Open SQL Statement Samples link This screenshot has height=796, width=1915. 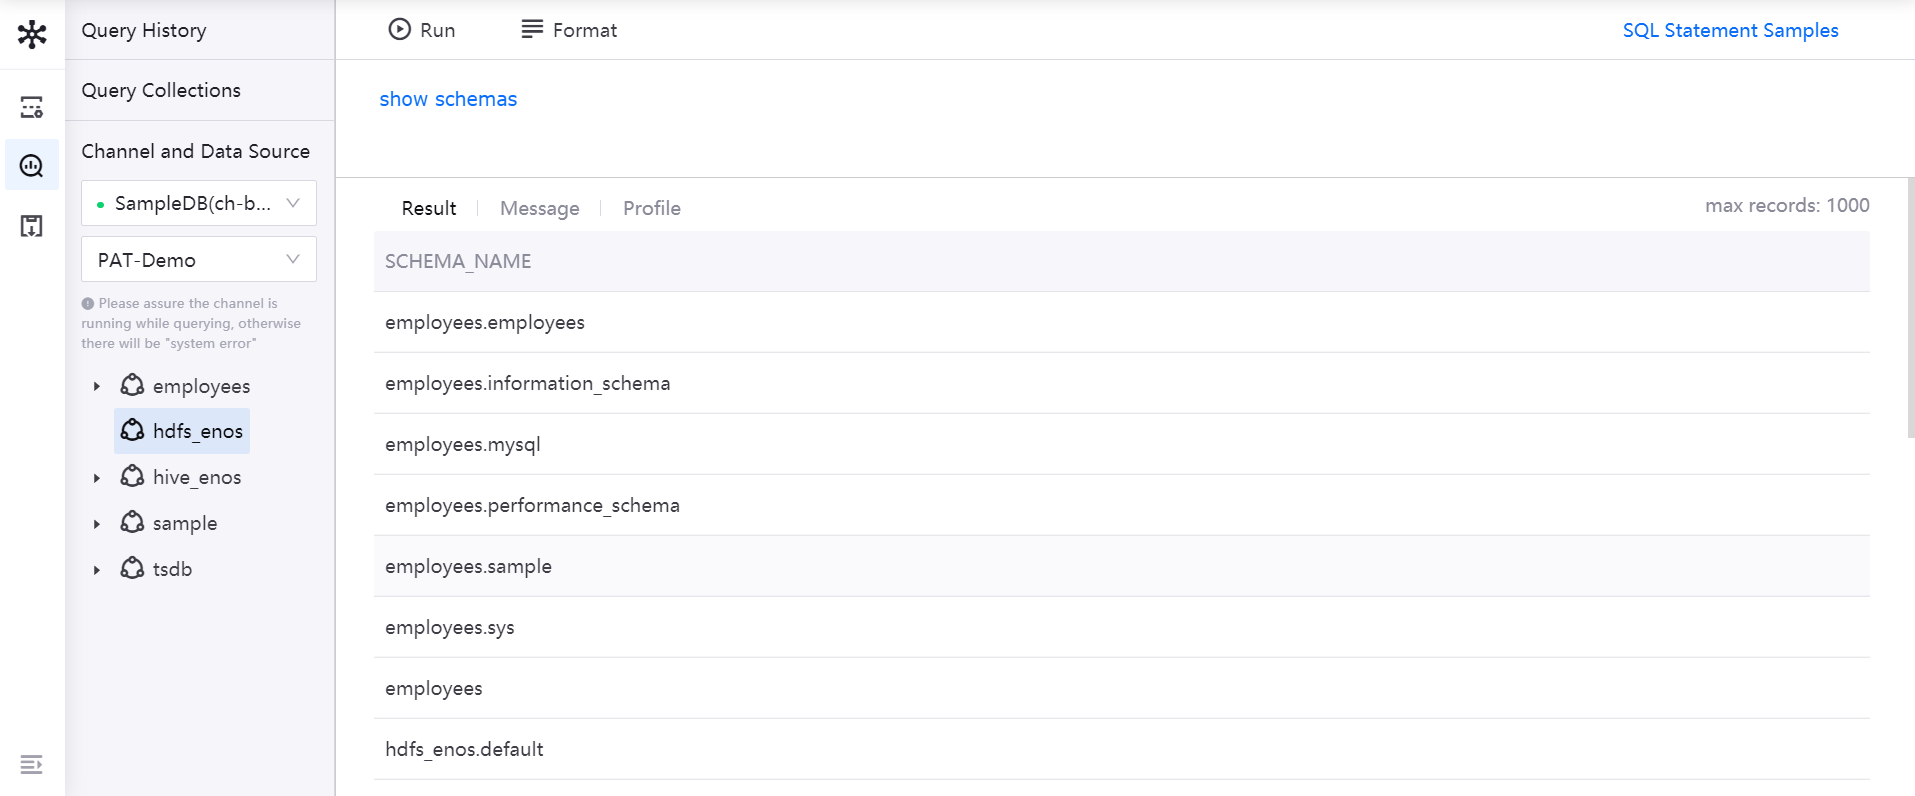[x=1730, y=30]
